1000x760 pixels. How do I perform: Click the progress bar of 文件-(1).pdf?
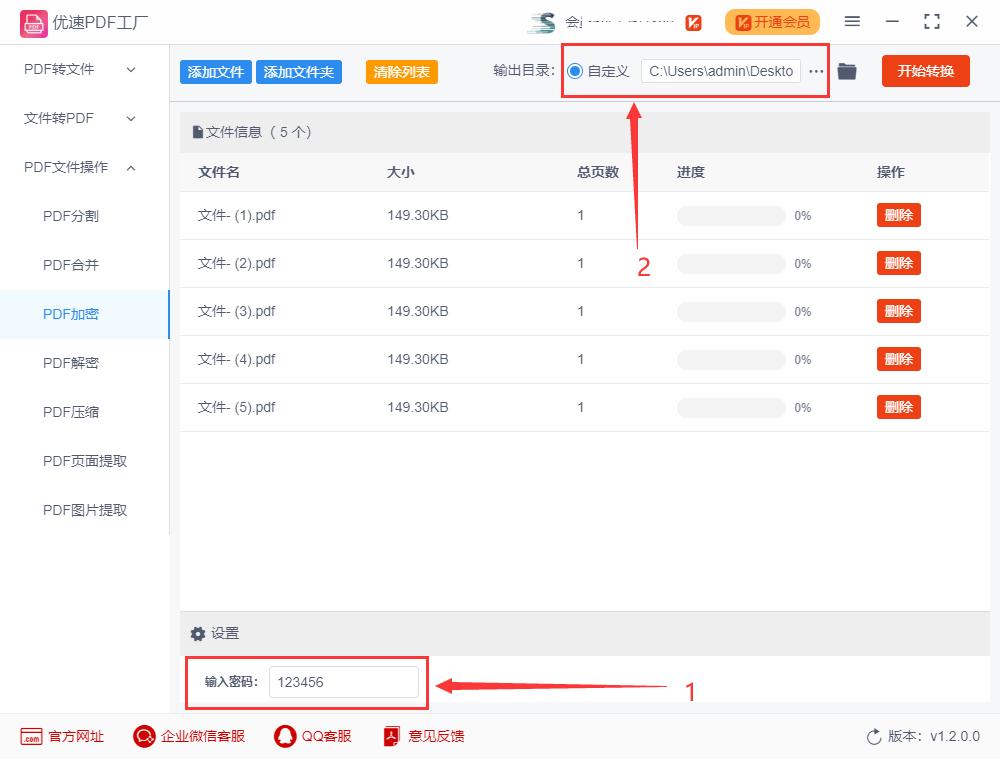pos(730,215)
